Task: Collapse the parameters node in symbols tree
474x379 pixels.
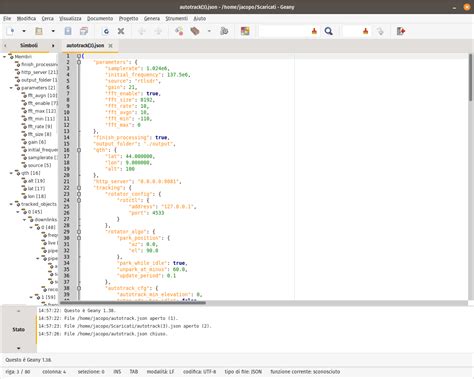Action: tap(11, 88)
